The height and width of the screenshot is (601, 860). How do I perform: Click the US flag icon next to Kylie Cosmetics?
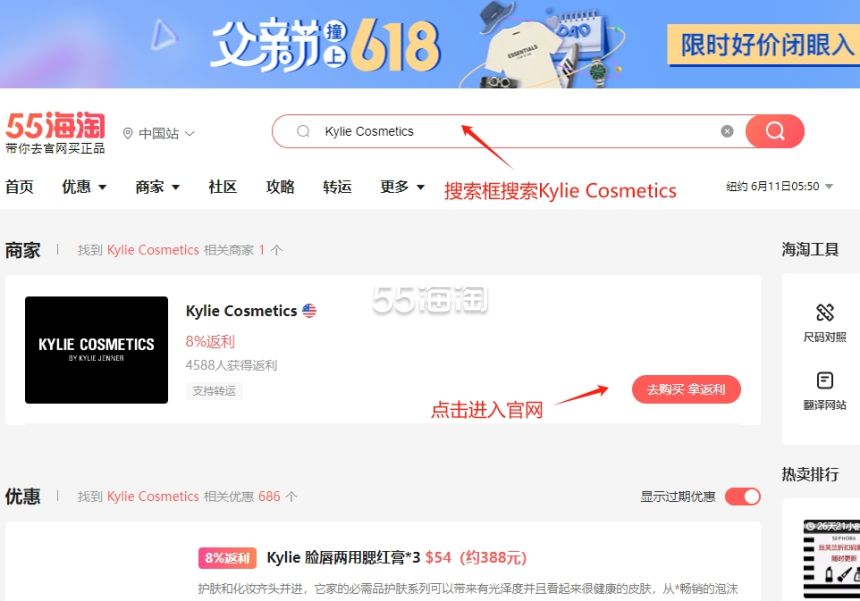tap(309, 310)
